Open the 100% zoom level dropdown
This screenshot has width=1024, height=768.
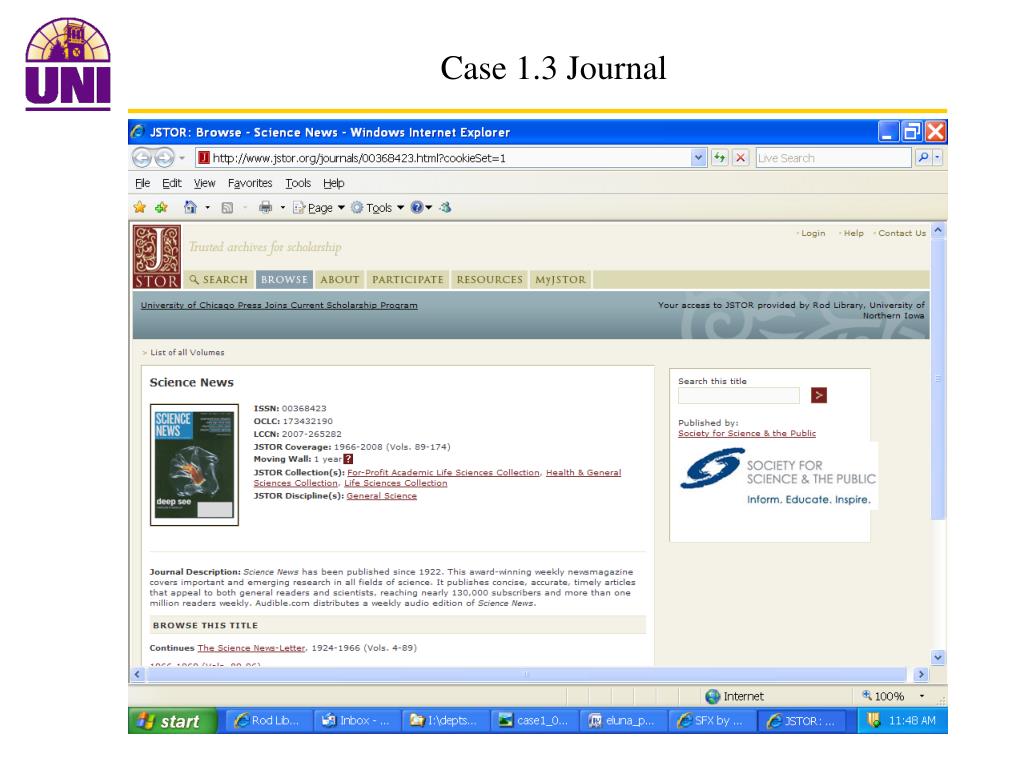pos(921,696)
